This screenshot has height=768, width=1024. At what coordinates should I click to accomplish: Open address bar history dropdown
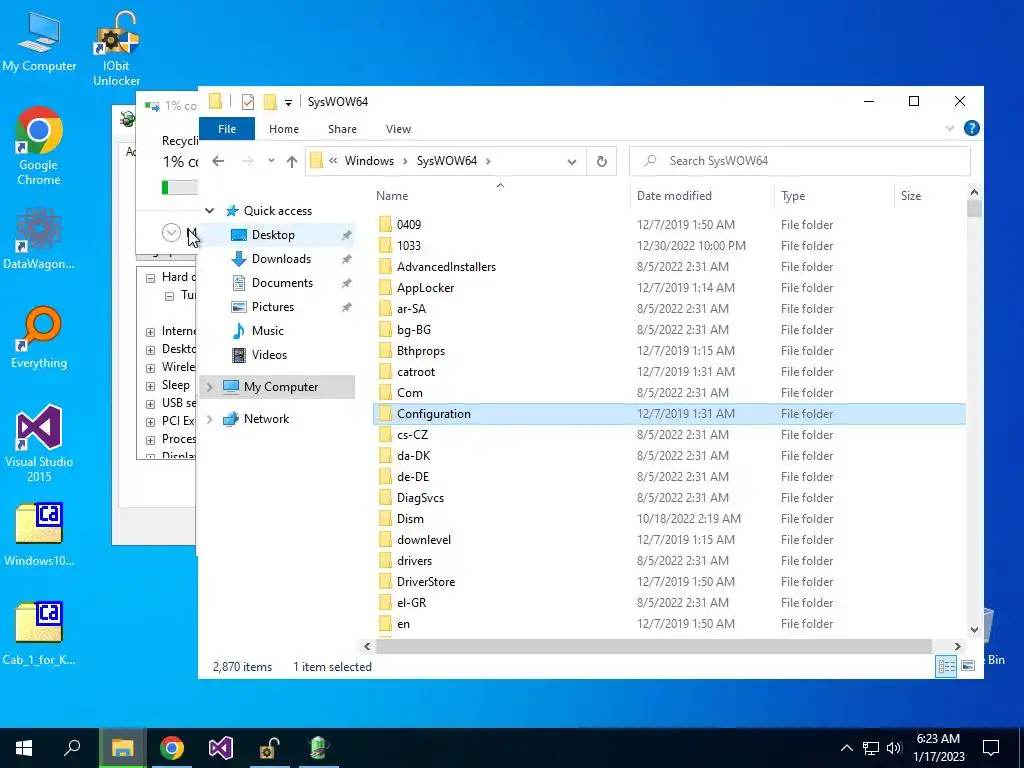[x=572, y=161]
